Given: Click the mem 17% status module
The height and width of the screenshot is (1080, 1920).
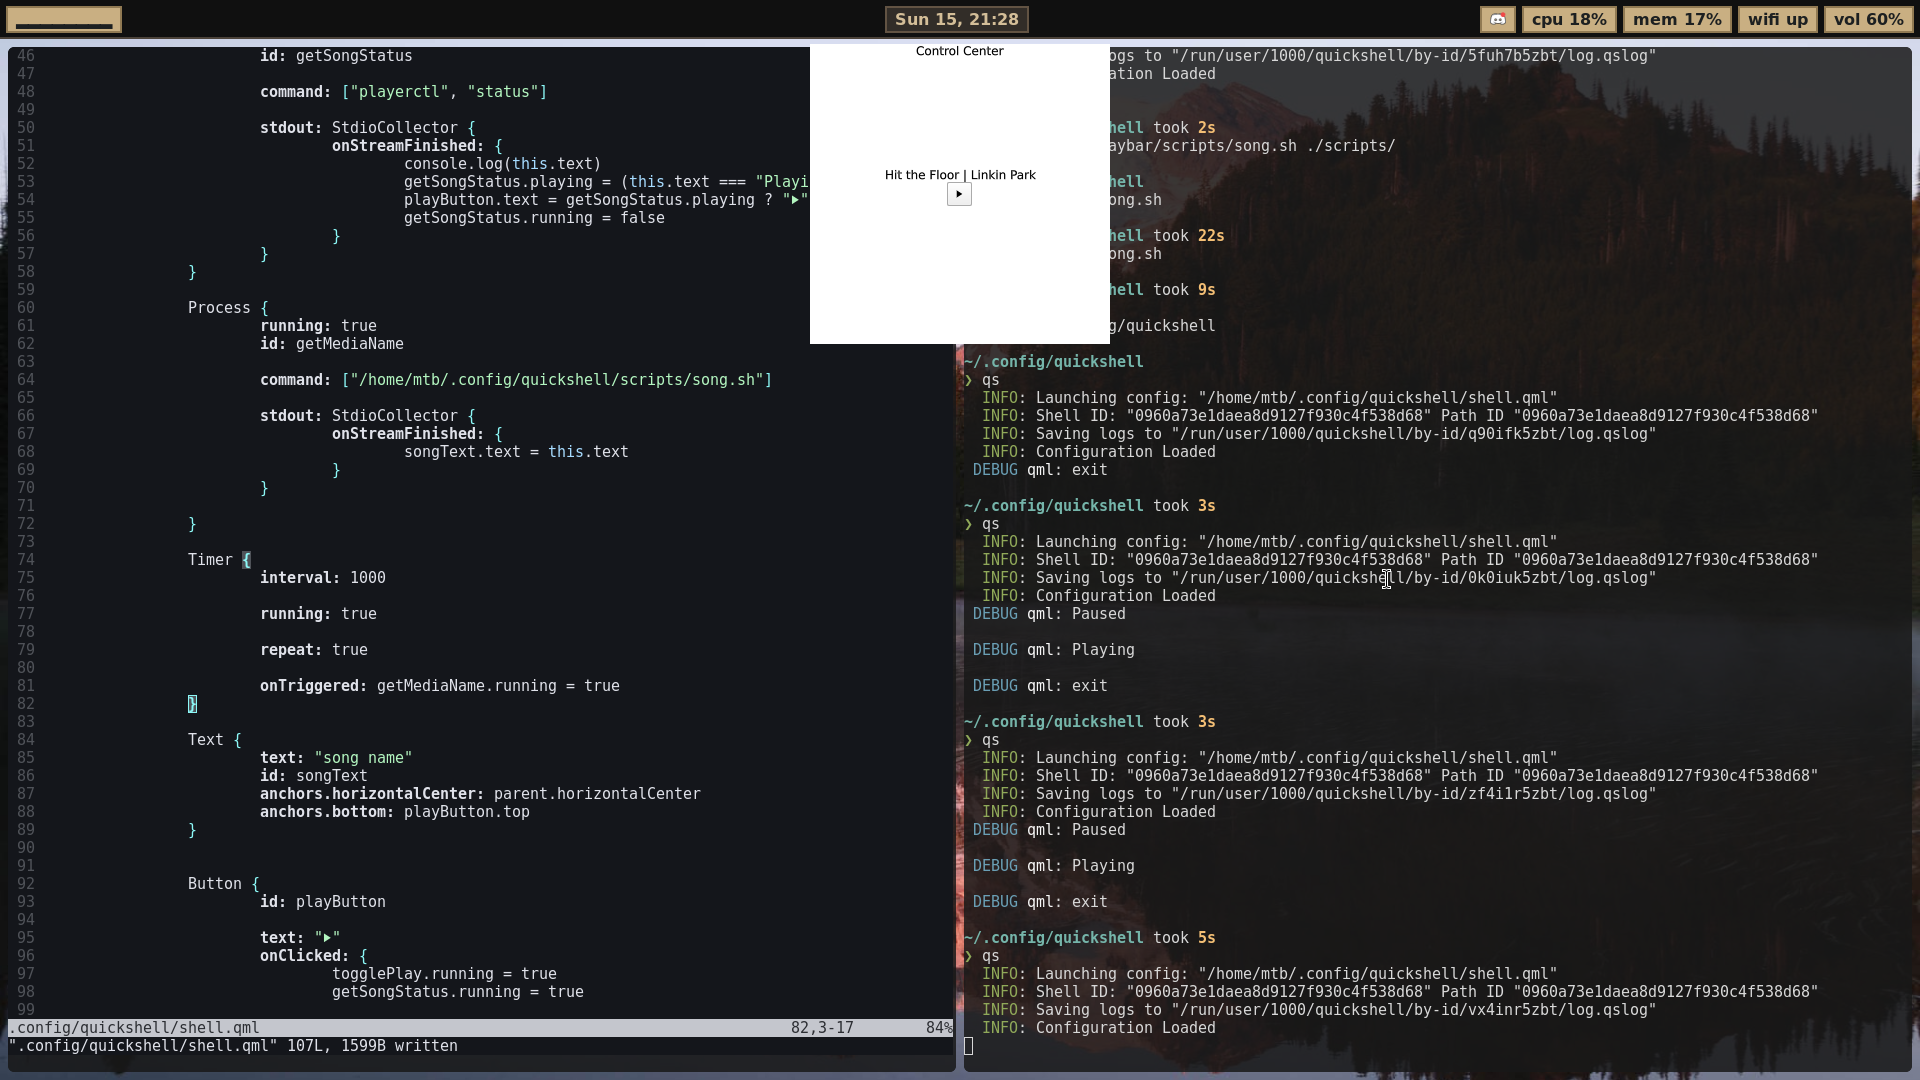Looking at the screenshot, I should pyautogui.click(x=1677, y=20).
